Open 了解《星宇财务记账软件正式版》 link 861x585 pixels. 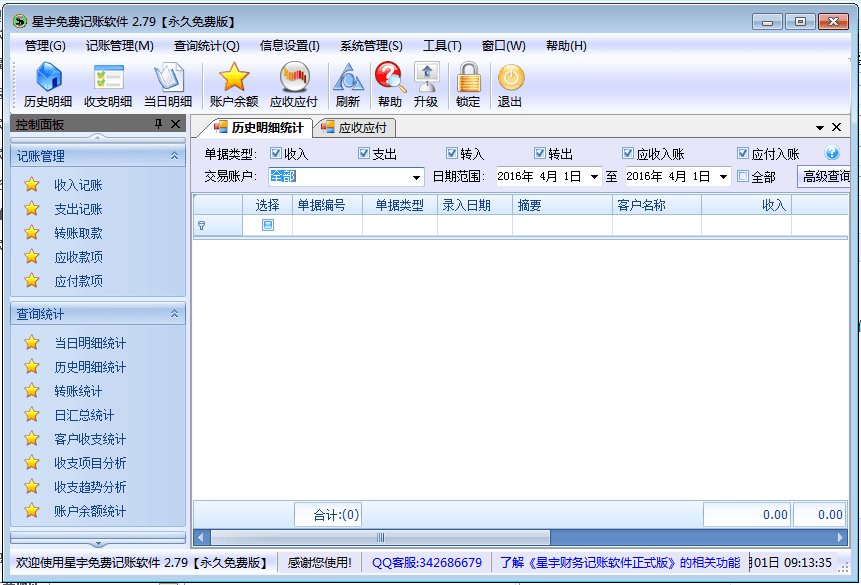(620, 563)
